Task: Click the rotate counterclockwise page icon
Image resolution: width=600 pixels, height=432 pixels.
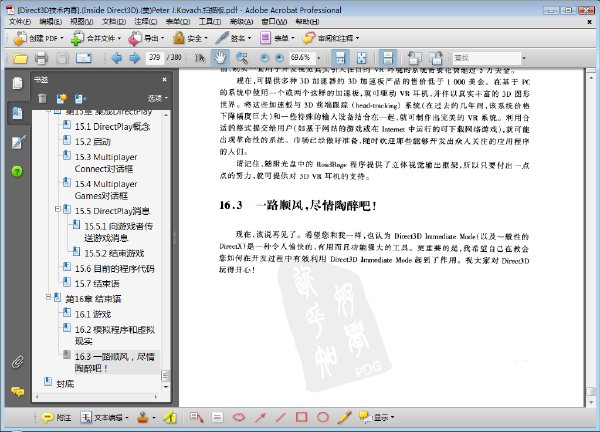Action: 414,58
